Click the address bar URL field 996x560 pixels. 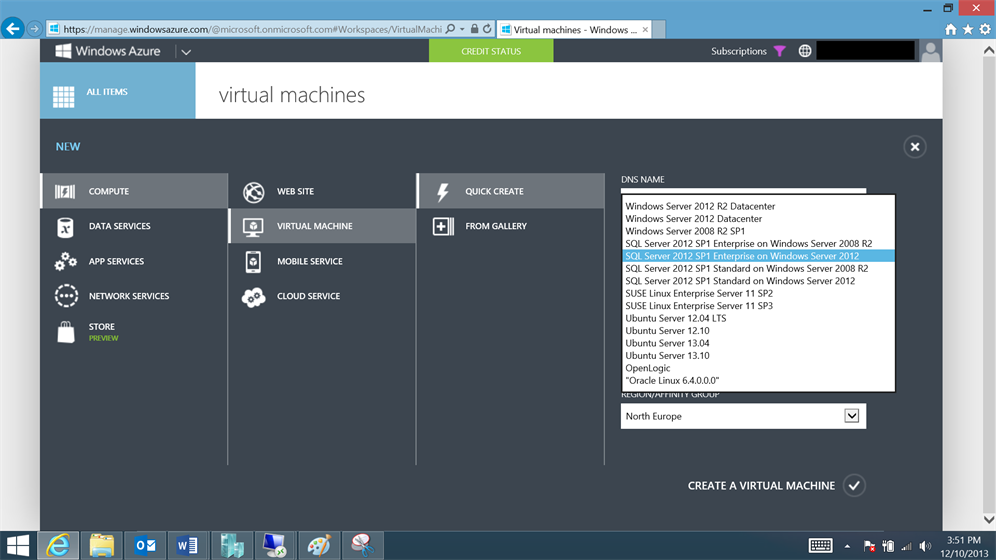click(252, 29)
